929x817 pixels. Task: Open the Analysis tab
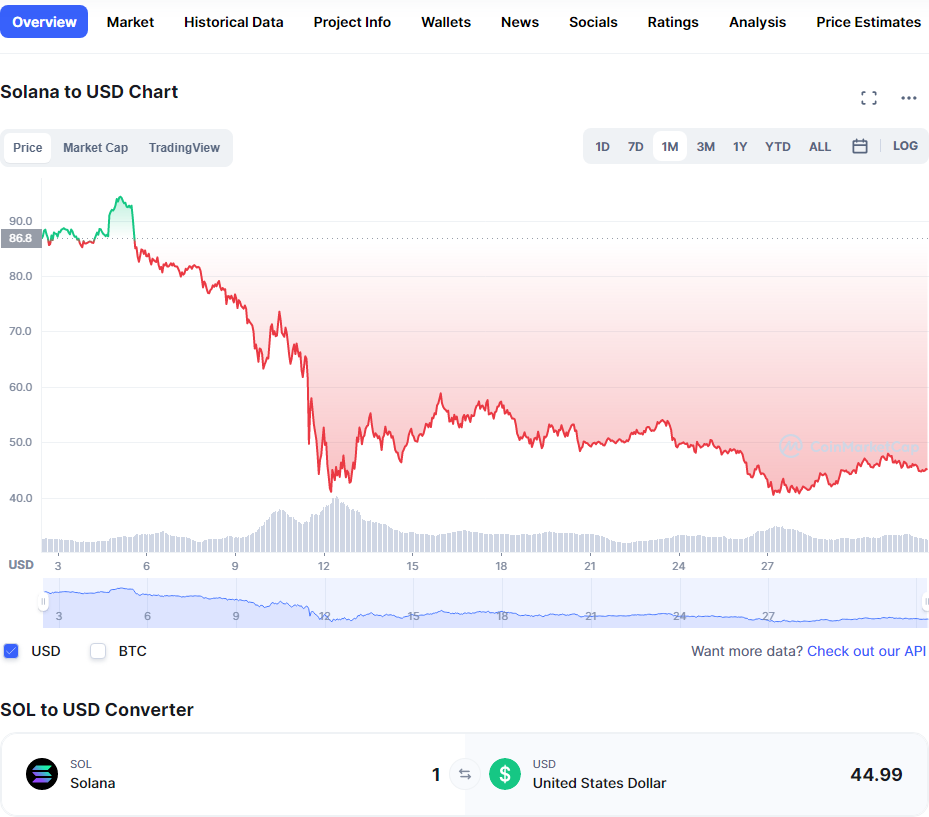(x=757, y=22)
